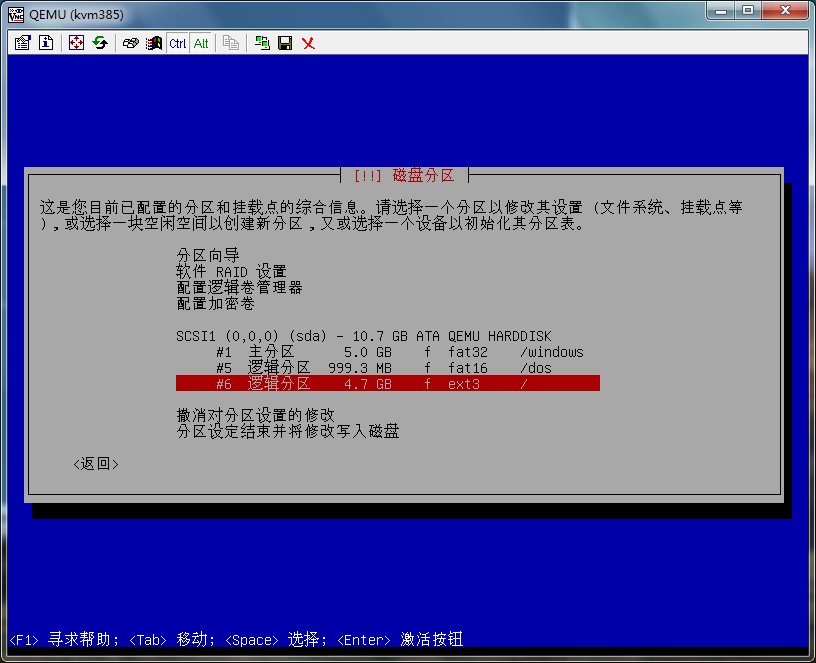Close the QEMU (kvm385) window
The width and height of the screenshot is (816, 663).
click(785, 11)
